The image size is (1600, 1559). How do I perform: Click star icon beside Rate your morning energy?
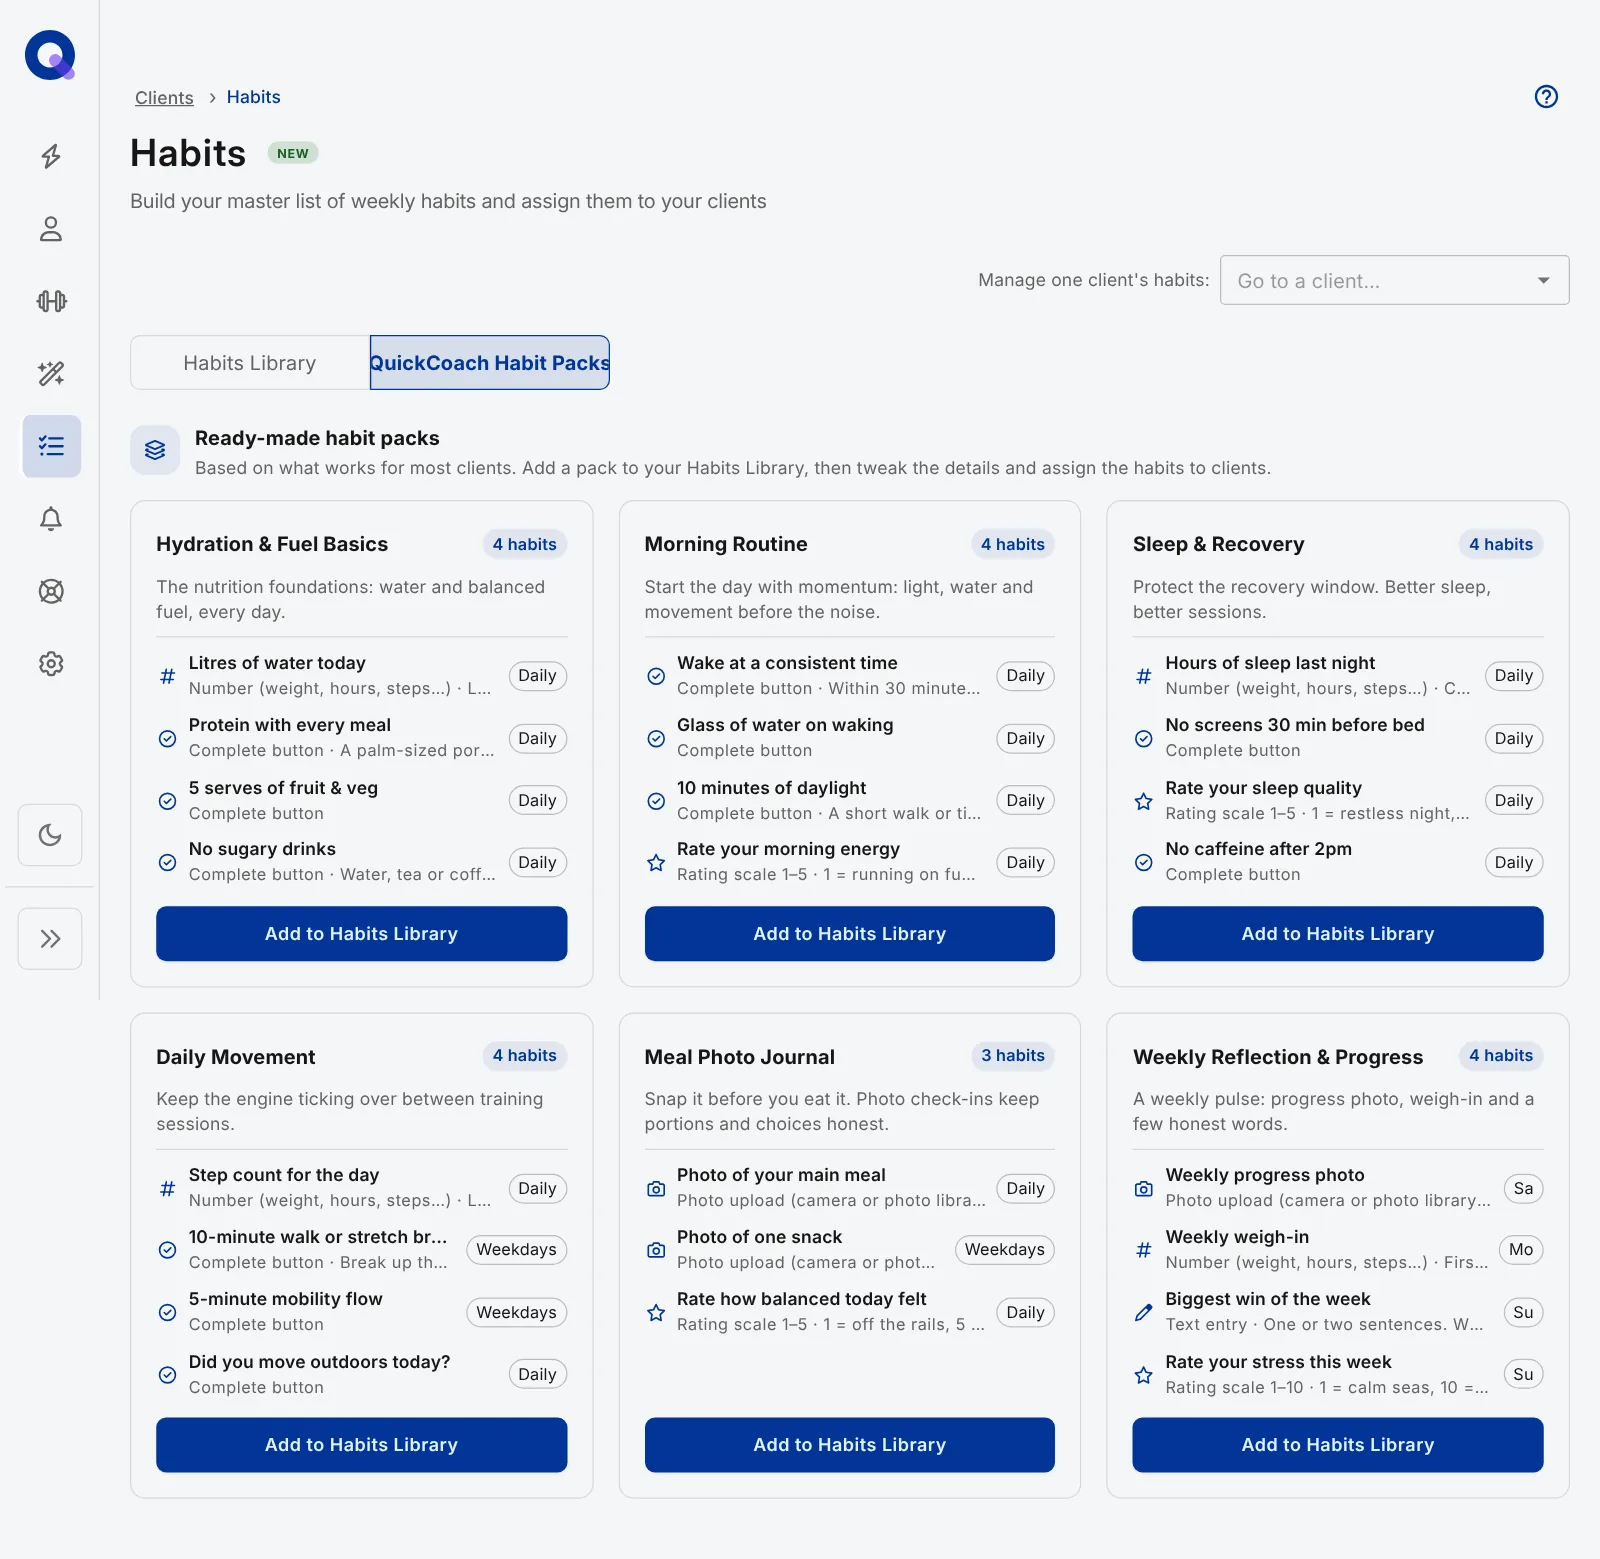(656, 862)
